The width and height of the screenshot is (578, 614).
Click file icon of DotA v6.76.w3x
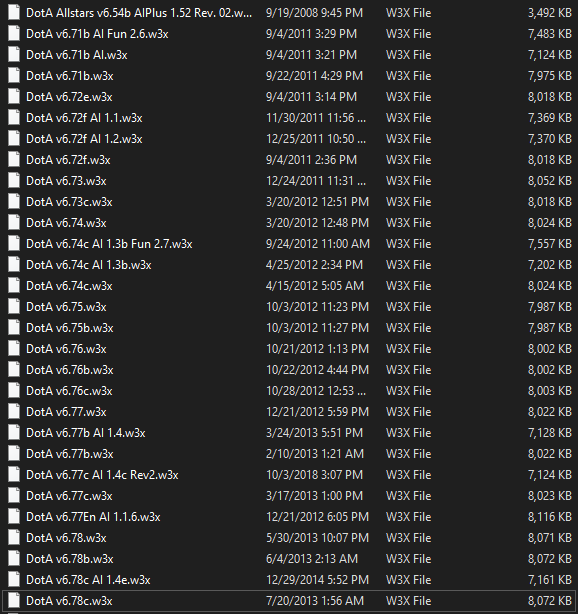coord(14,349)
